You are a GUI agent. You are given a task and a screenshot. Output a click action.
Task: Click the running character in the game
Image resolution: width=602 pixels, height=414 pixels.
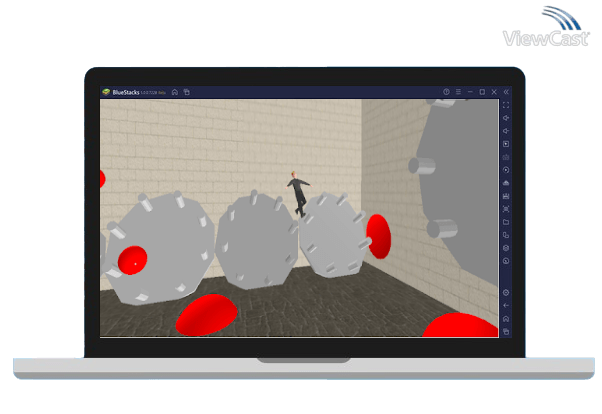[299, 194]
